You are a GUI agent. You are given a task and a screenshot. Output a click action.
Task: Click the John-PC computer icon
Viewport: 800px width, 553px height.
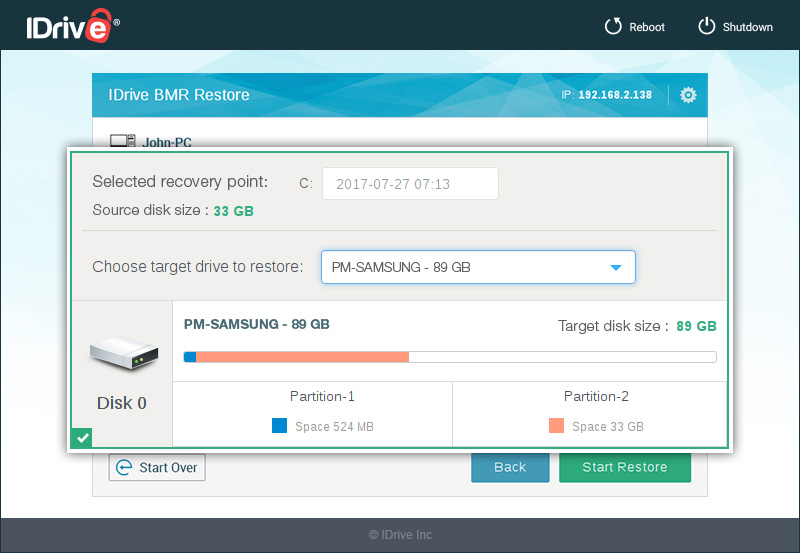point(122,142)
